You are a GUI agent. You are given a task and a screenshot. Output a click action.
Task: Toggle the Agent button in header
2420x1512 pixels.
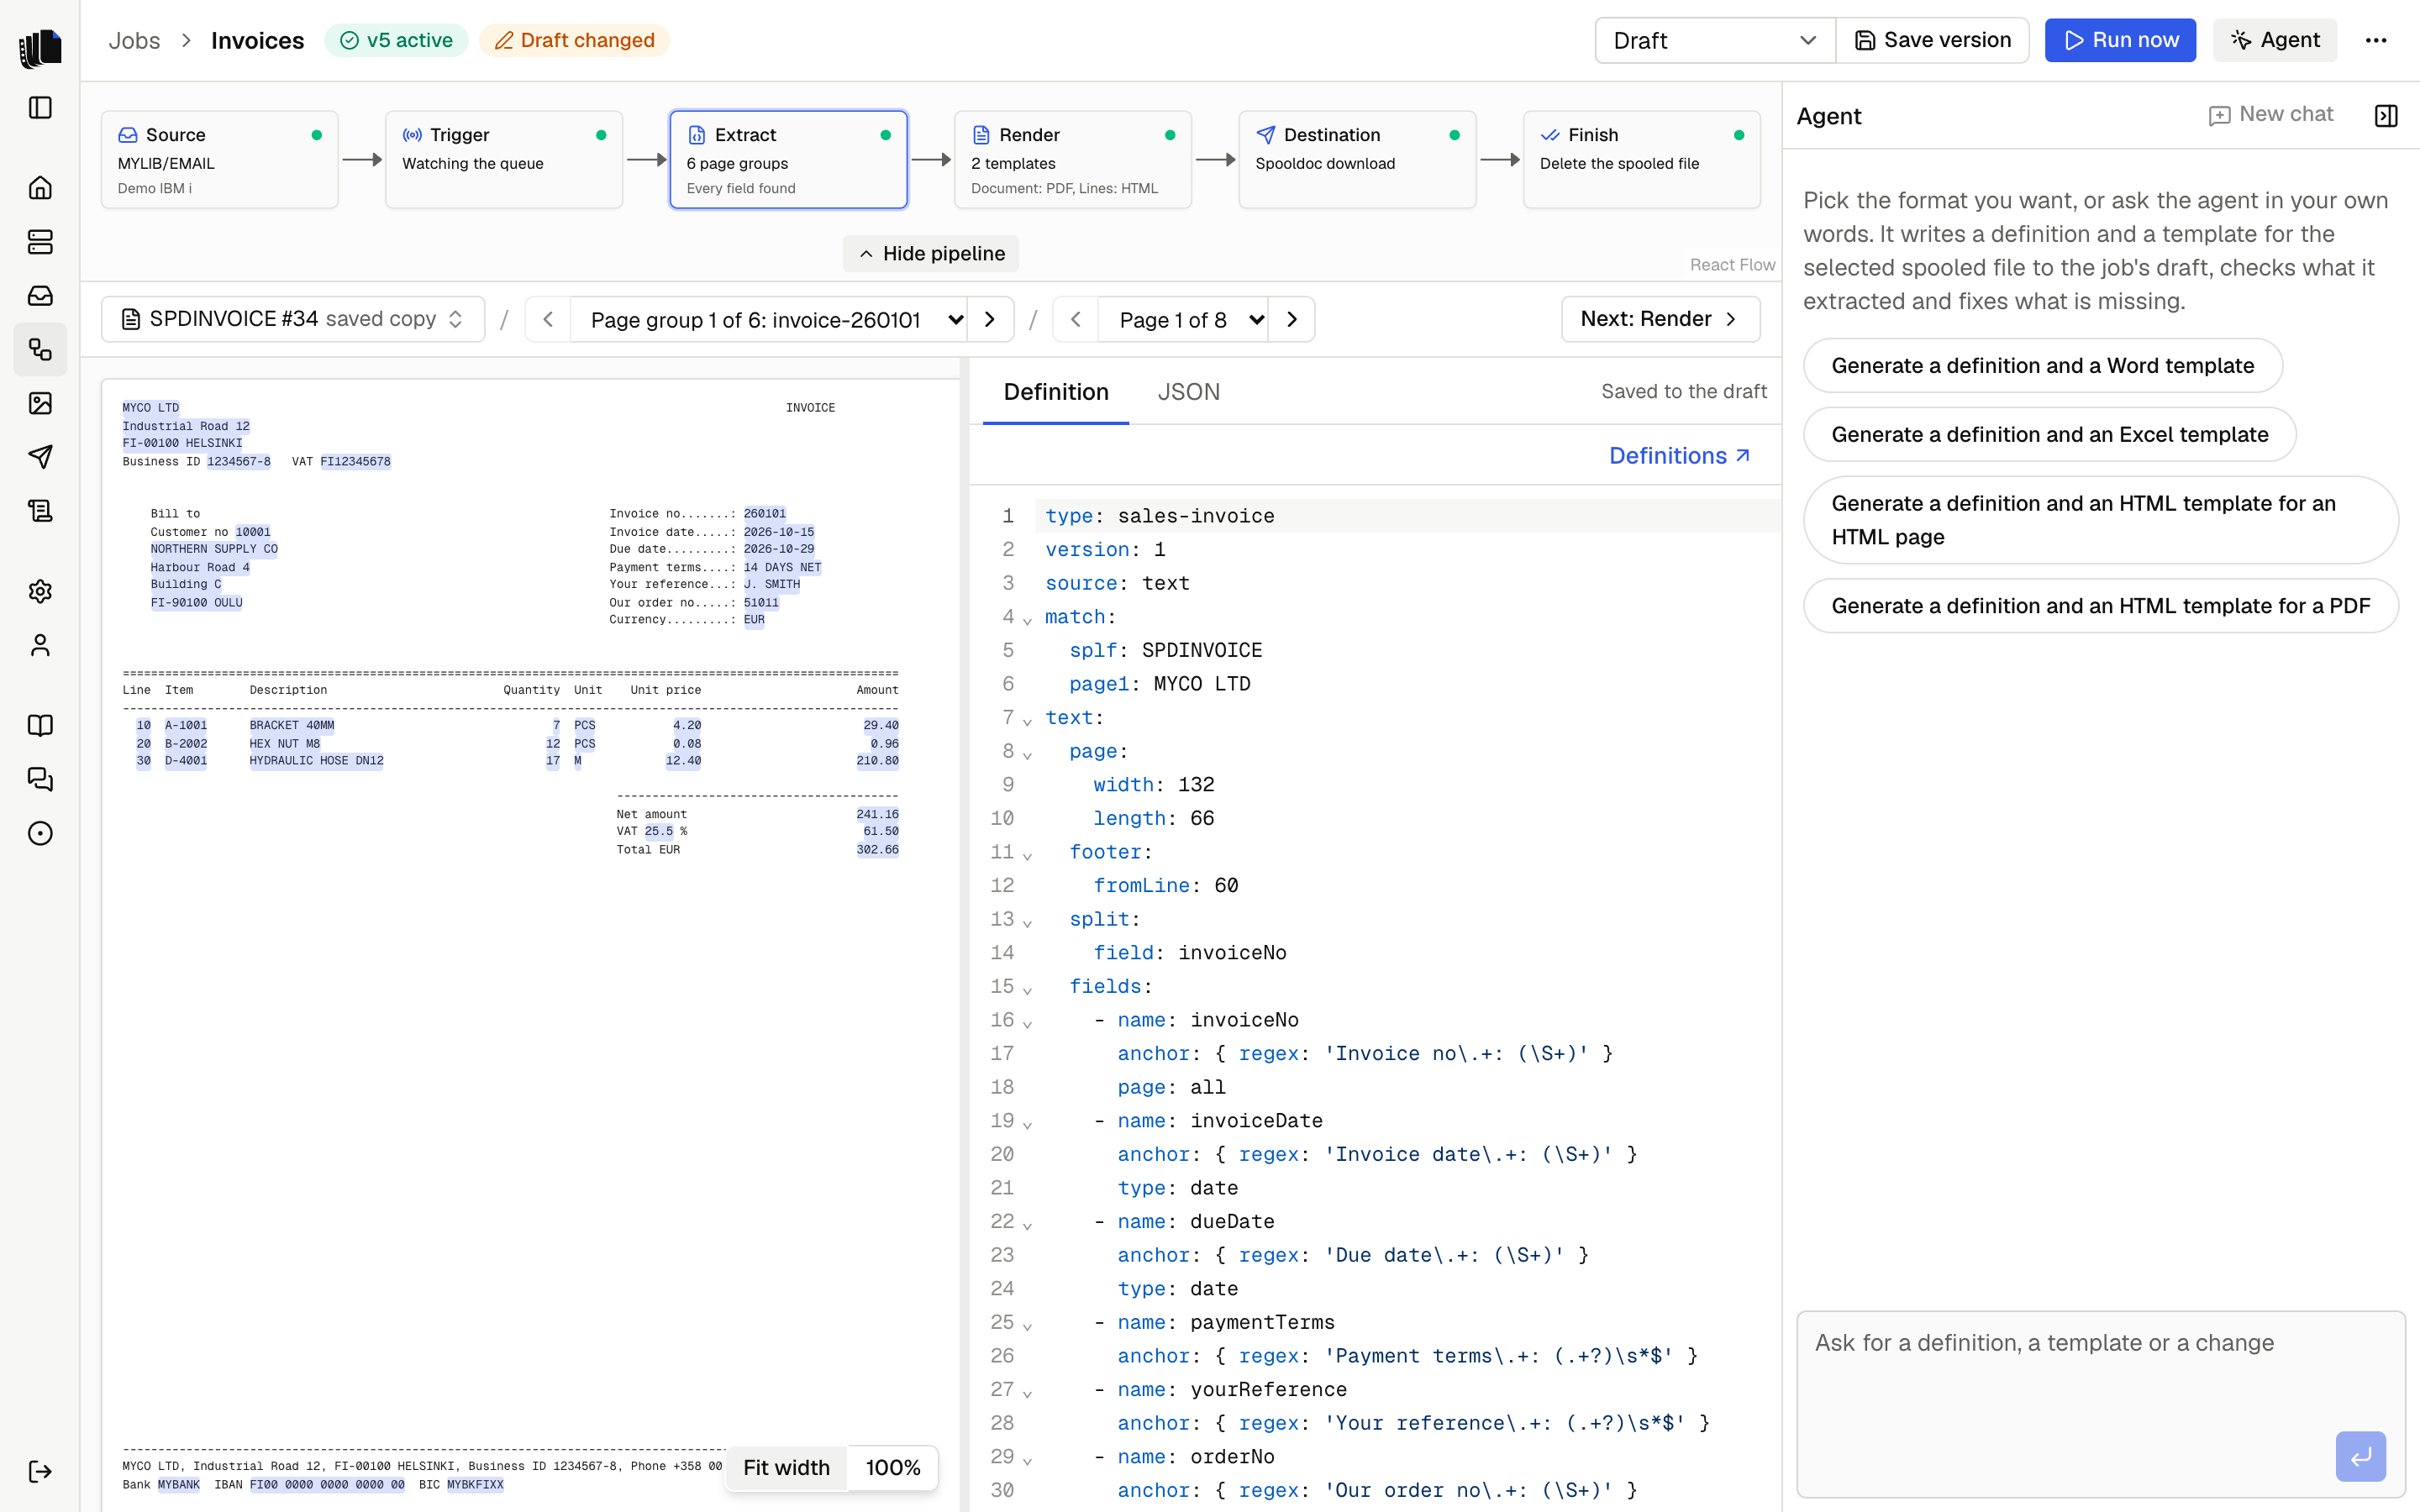click(2274, 40)
